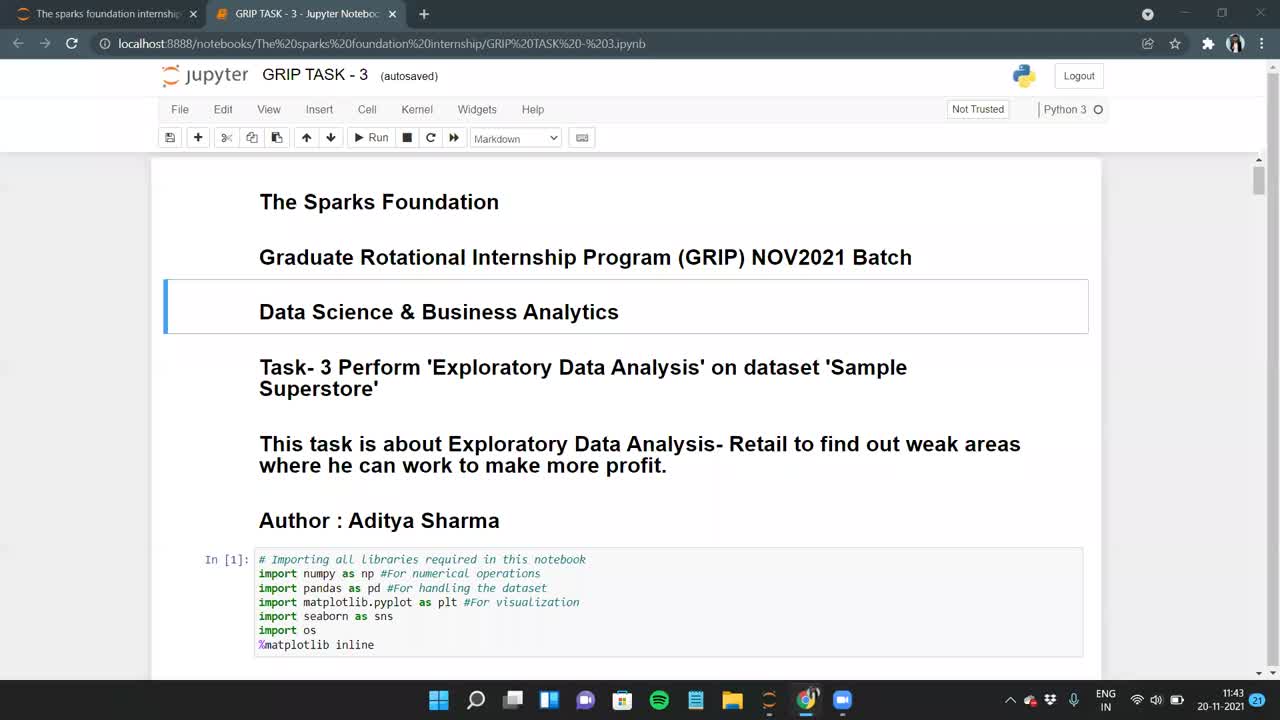Paste cells below icon in Jupyter toolbar
Viewport: 1280px width, 720px height.
277,138
